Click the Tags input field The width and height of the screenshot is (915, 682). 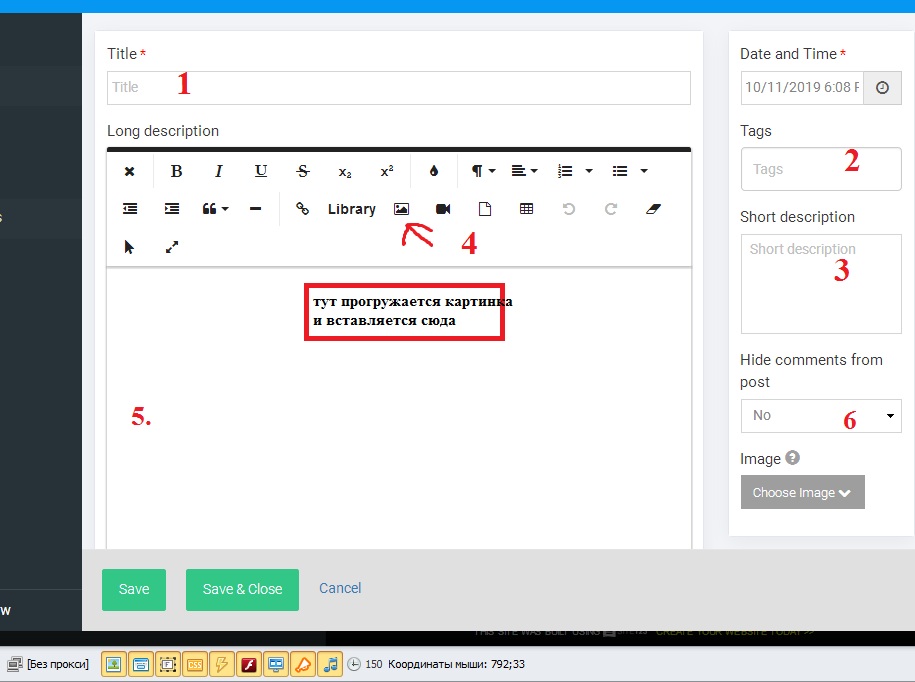(821, 169)
